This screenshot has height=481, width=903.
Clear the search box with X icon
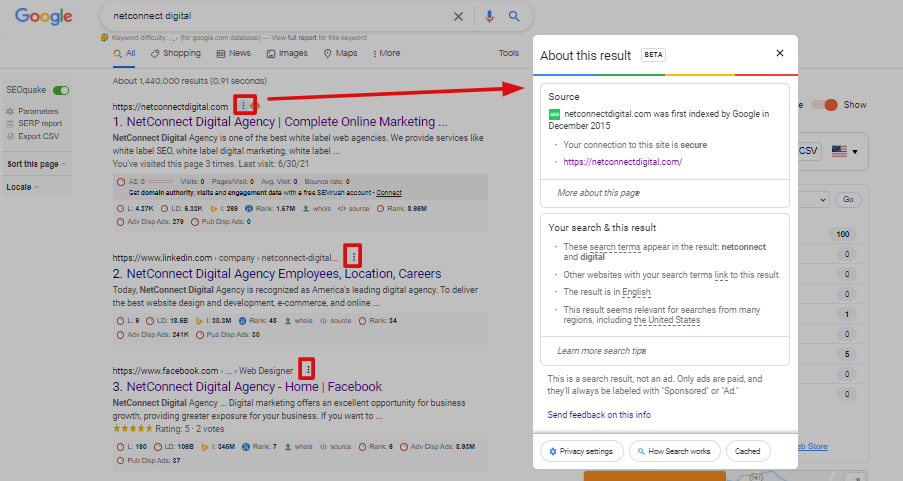point(458,17)
